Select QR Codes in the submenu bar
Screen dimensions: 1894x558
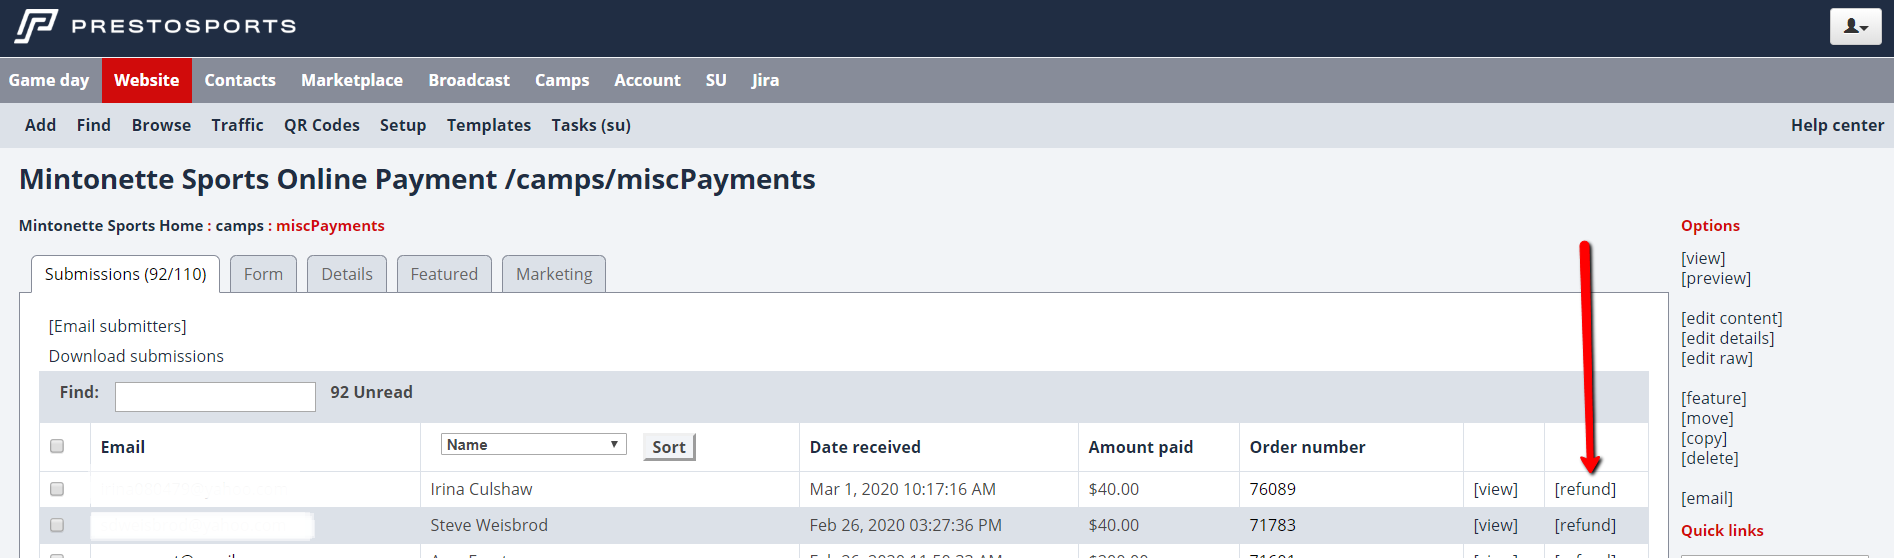[x=322, y=125]
